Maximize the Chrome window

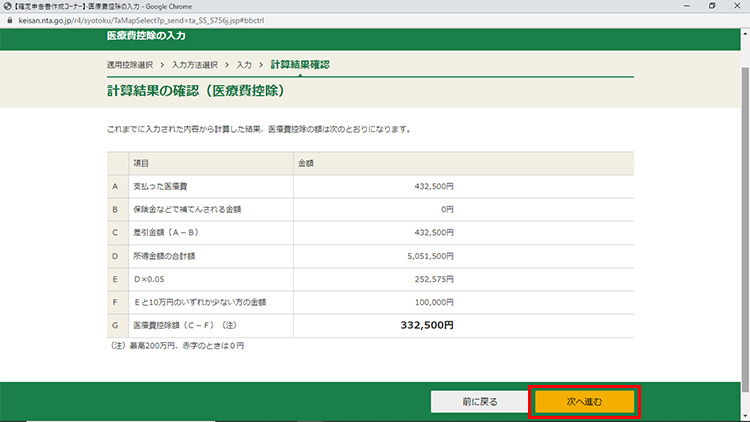pos(712,5)
